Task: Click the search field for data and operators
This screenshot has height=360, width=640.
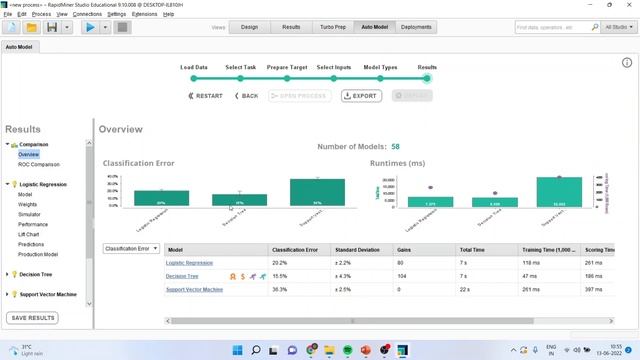Action: (x=552, y=27)
